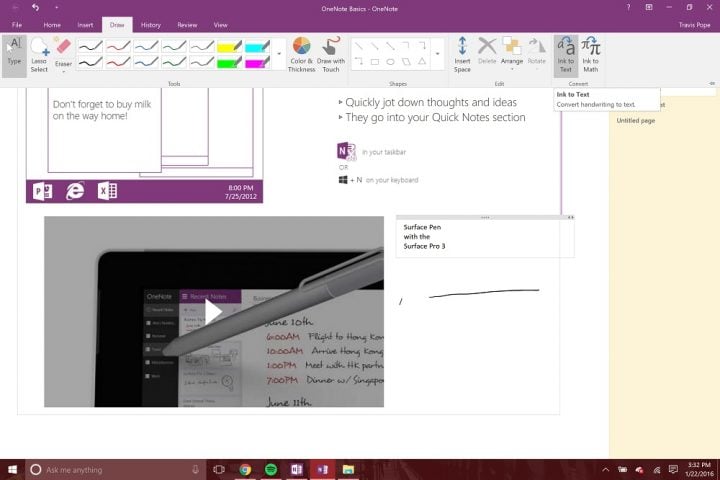
Task: Switch to the View tab
Action: 220,25
